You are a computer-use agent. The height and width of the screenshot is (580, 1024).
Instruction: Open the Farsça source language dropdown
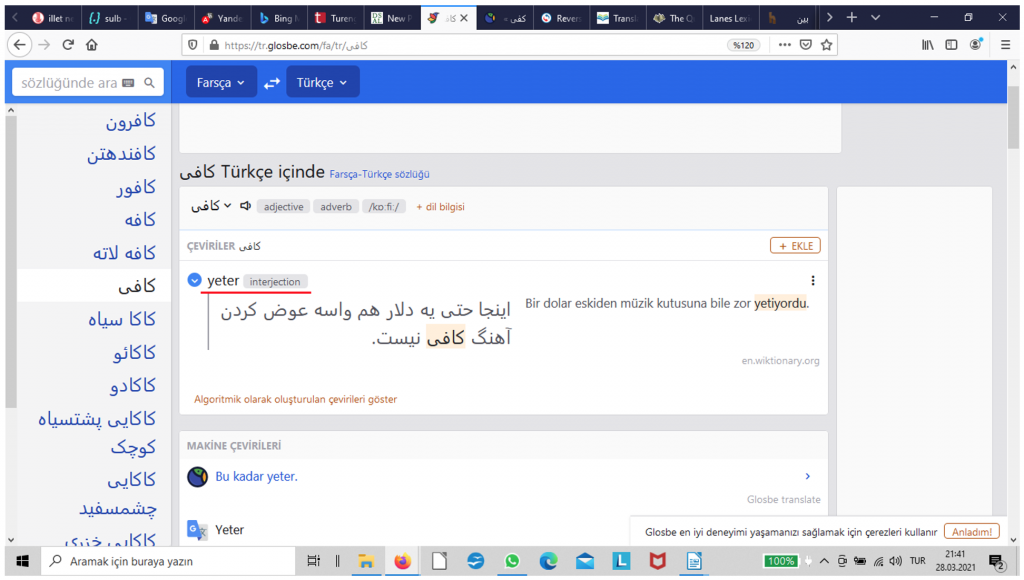220,83
